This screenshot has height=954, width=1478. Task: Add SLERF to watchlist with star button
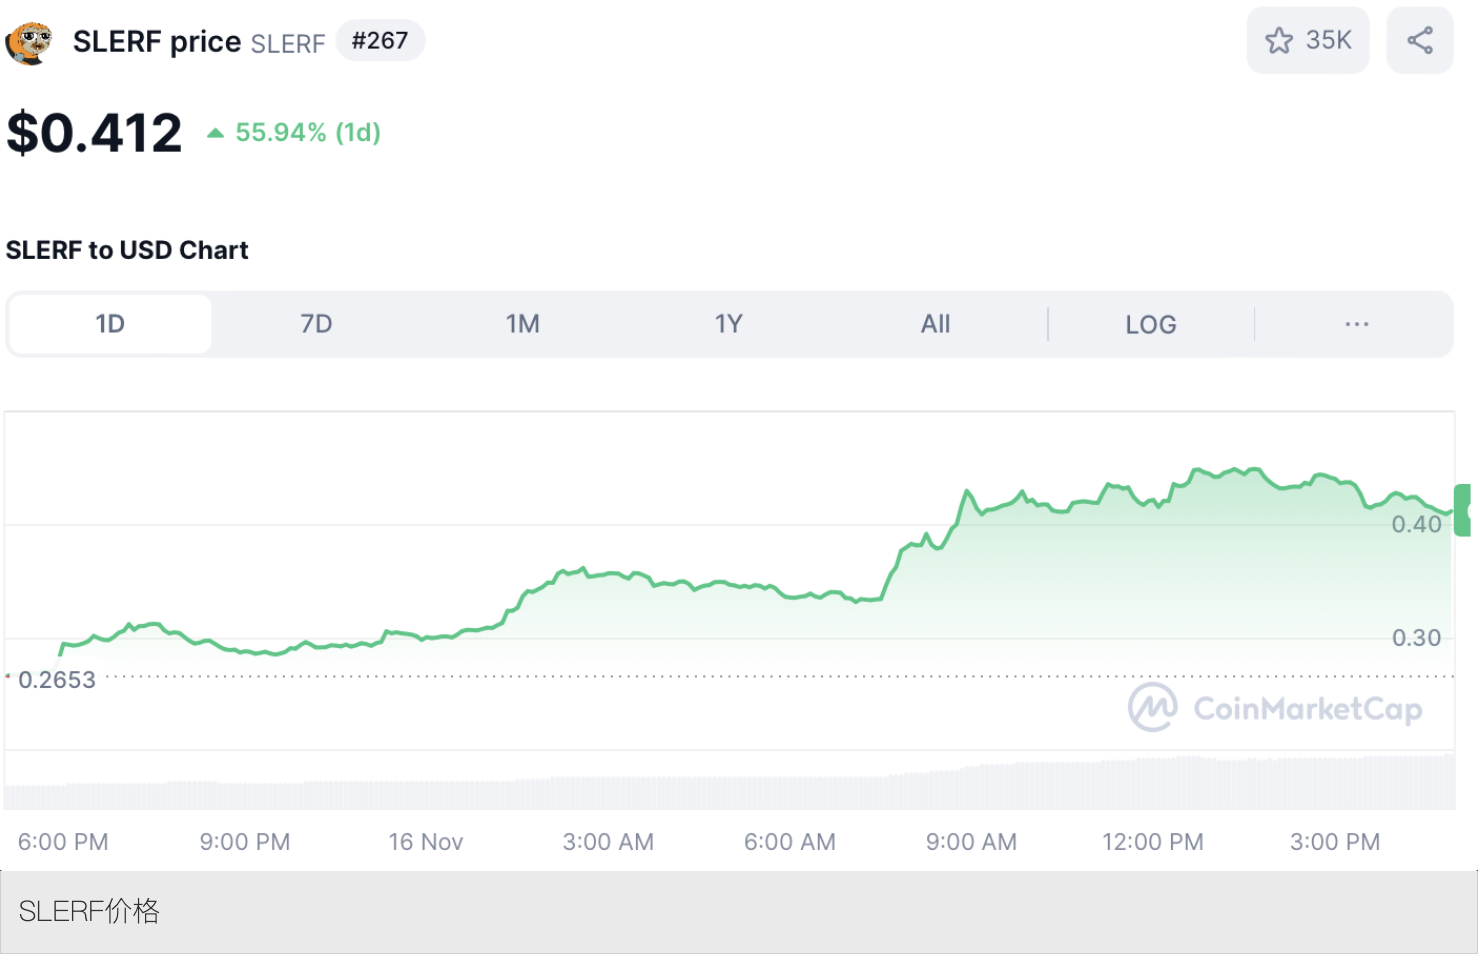pos(1307,40)
